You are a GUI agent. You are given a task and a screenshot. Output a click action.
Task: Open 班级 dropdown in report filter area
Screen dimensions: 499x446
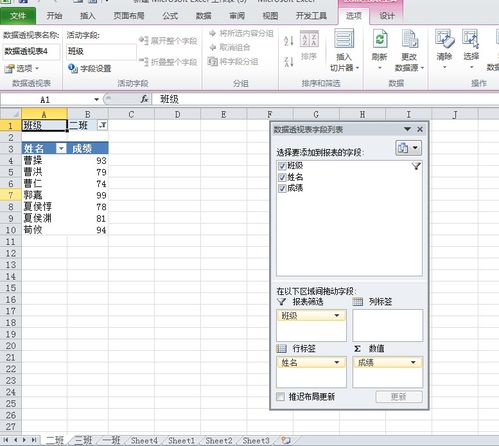[x=337, y=315]
